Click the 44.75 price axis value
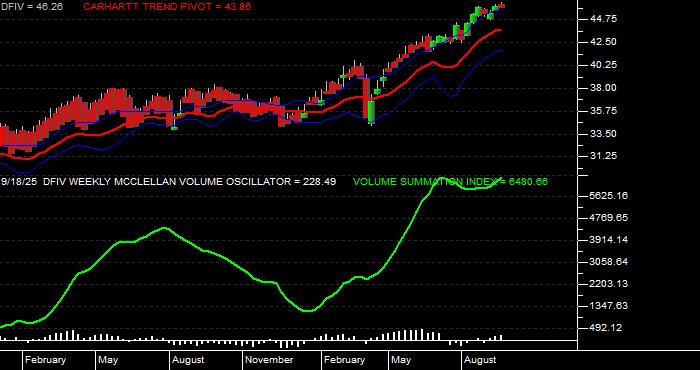This screenshot has height=370, width=700. pos(603,19)
